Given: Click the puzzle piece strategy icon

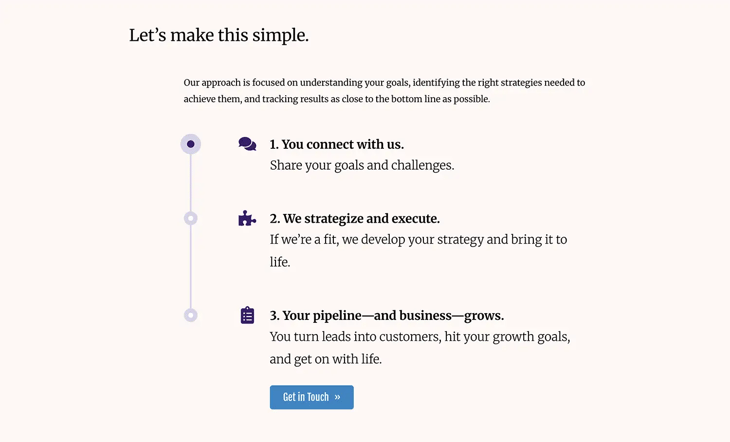Looking at the screenshot, I should 247,218.
